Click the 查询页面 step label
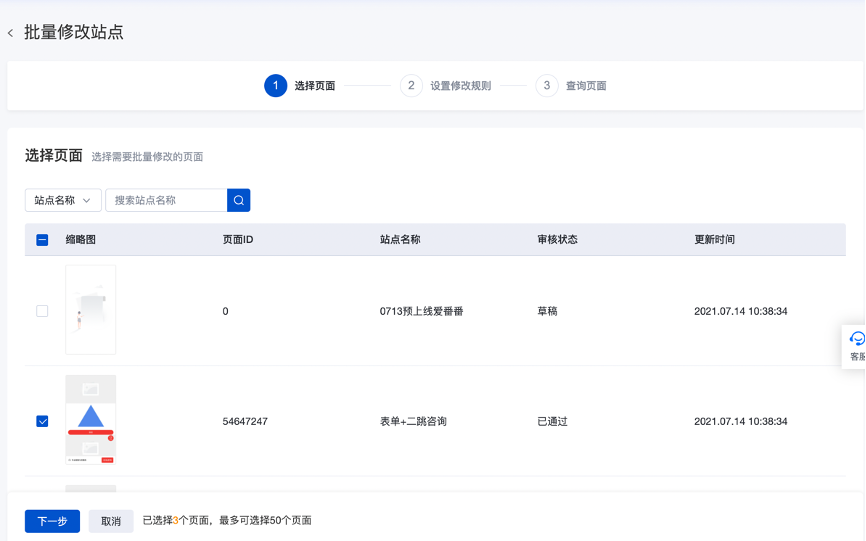Viewport: 866px width, 541px height. click(586, 86)
